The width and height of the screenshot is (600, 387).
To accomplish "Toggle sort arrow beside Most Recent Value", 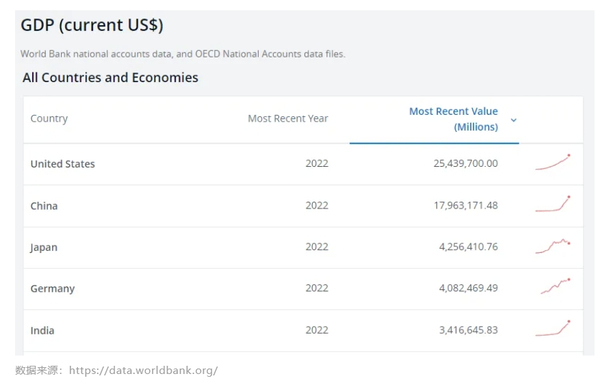I will coord(514,120).
